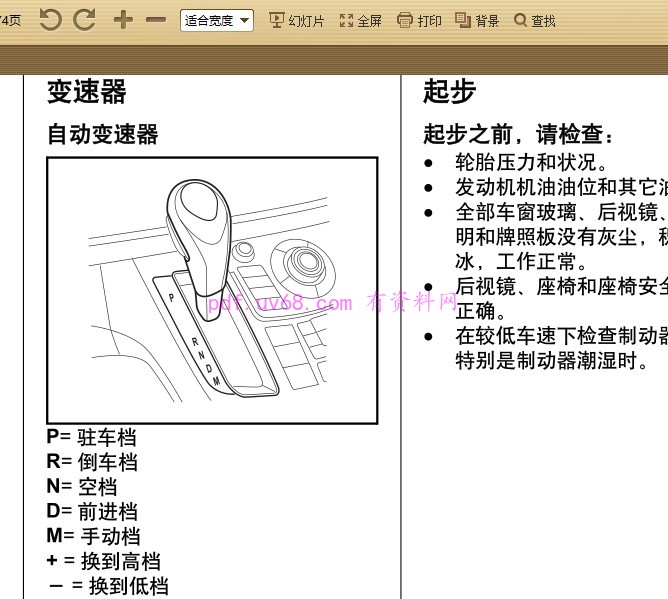Click the 自动变速器 subheading
This screenshot has width=668, height=599.
point(103,135)
